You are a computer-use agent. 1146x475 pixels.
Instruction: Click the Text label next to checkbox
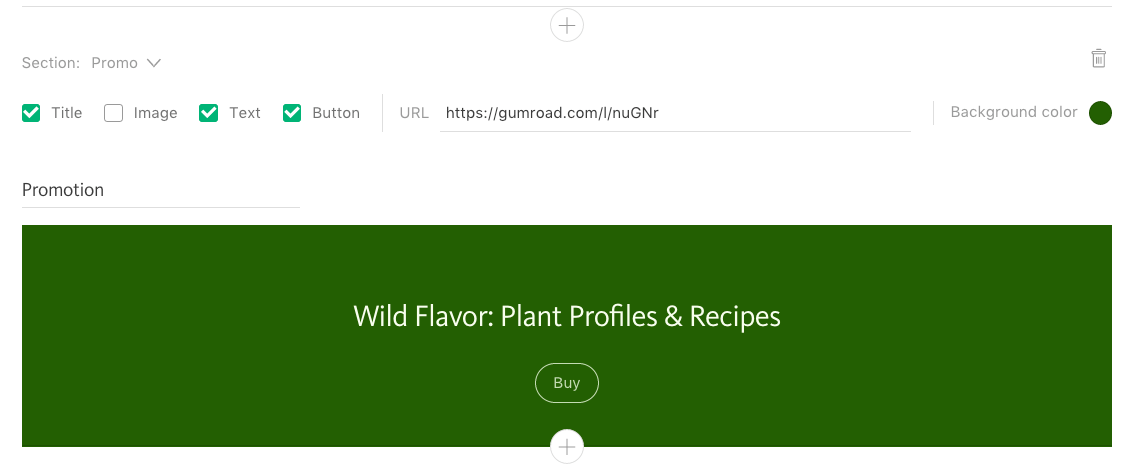[x=244, y=113]
